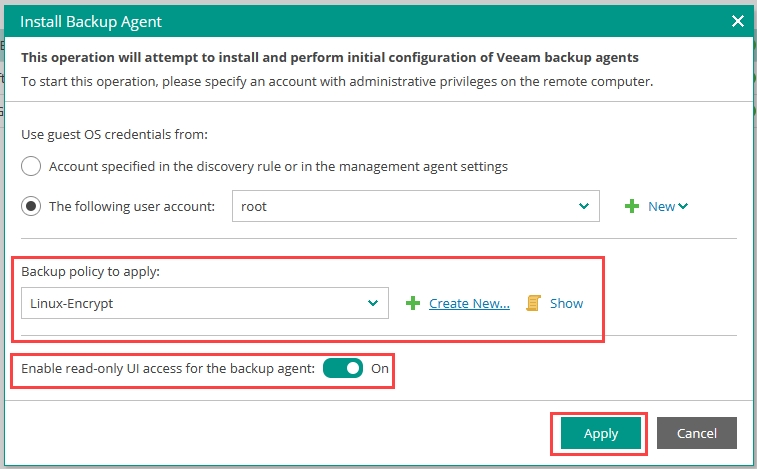Click the New account label
Screen dimensions: 757x469
[x=661, y=207]
